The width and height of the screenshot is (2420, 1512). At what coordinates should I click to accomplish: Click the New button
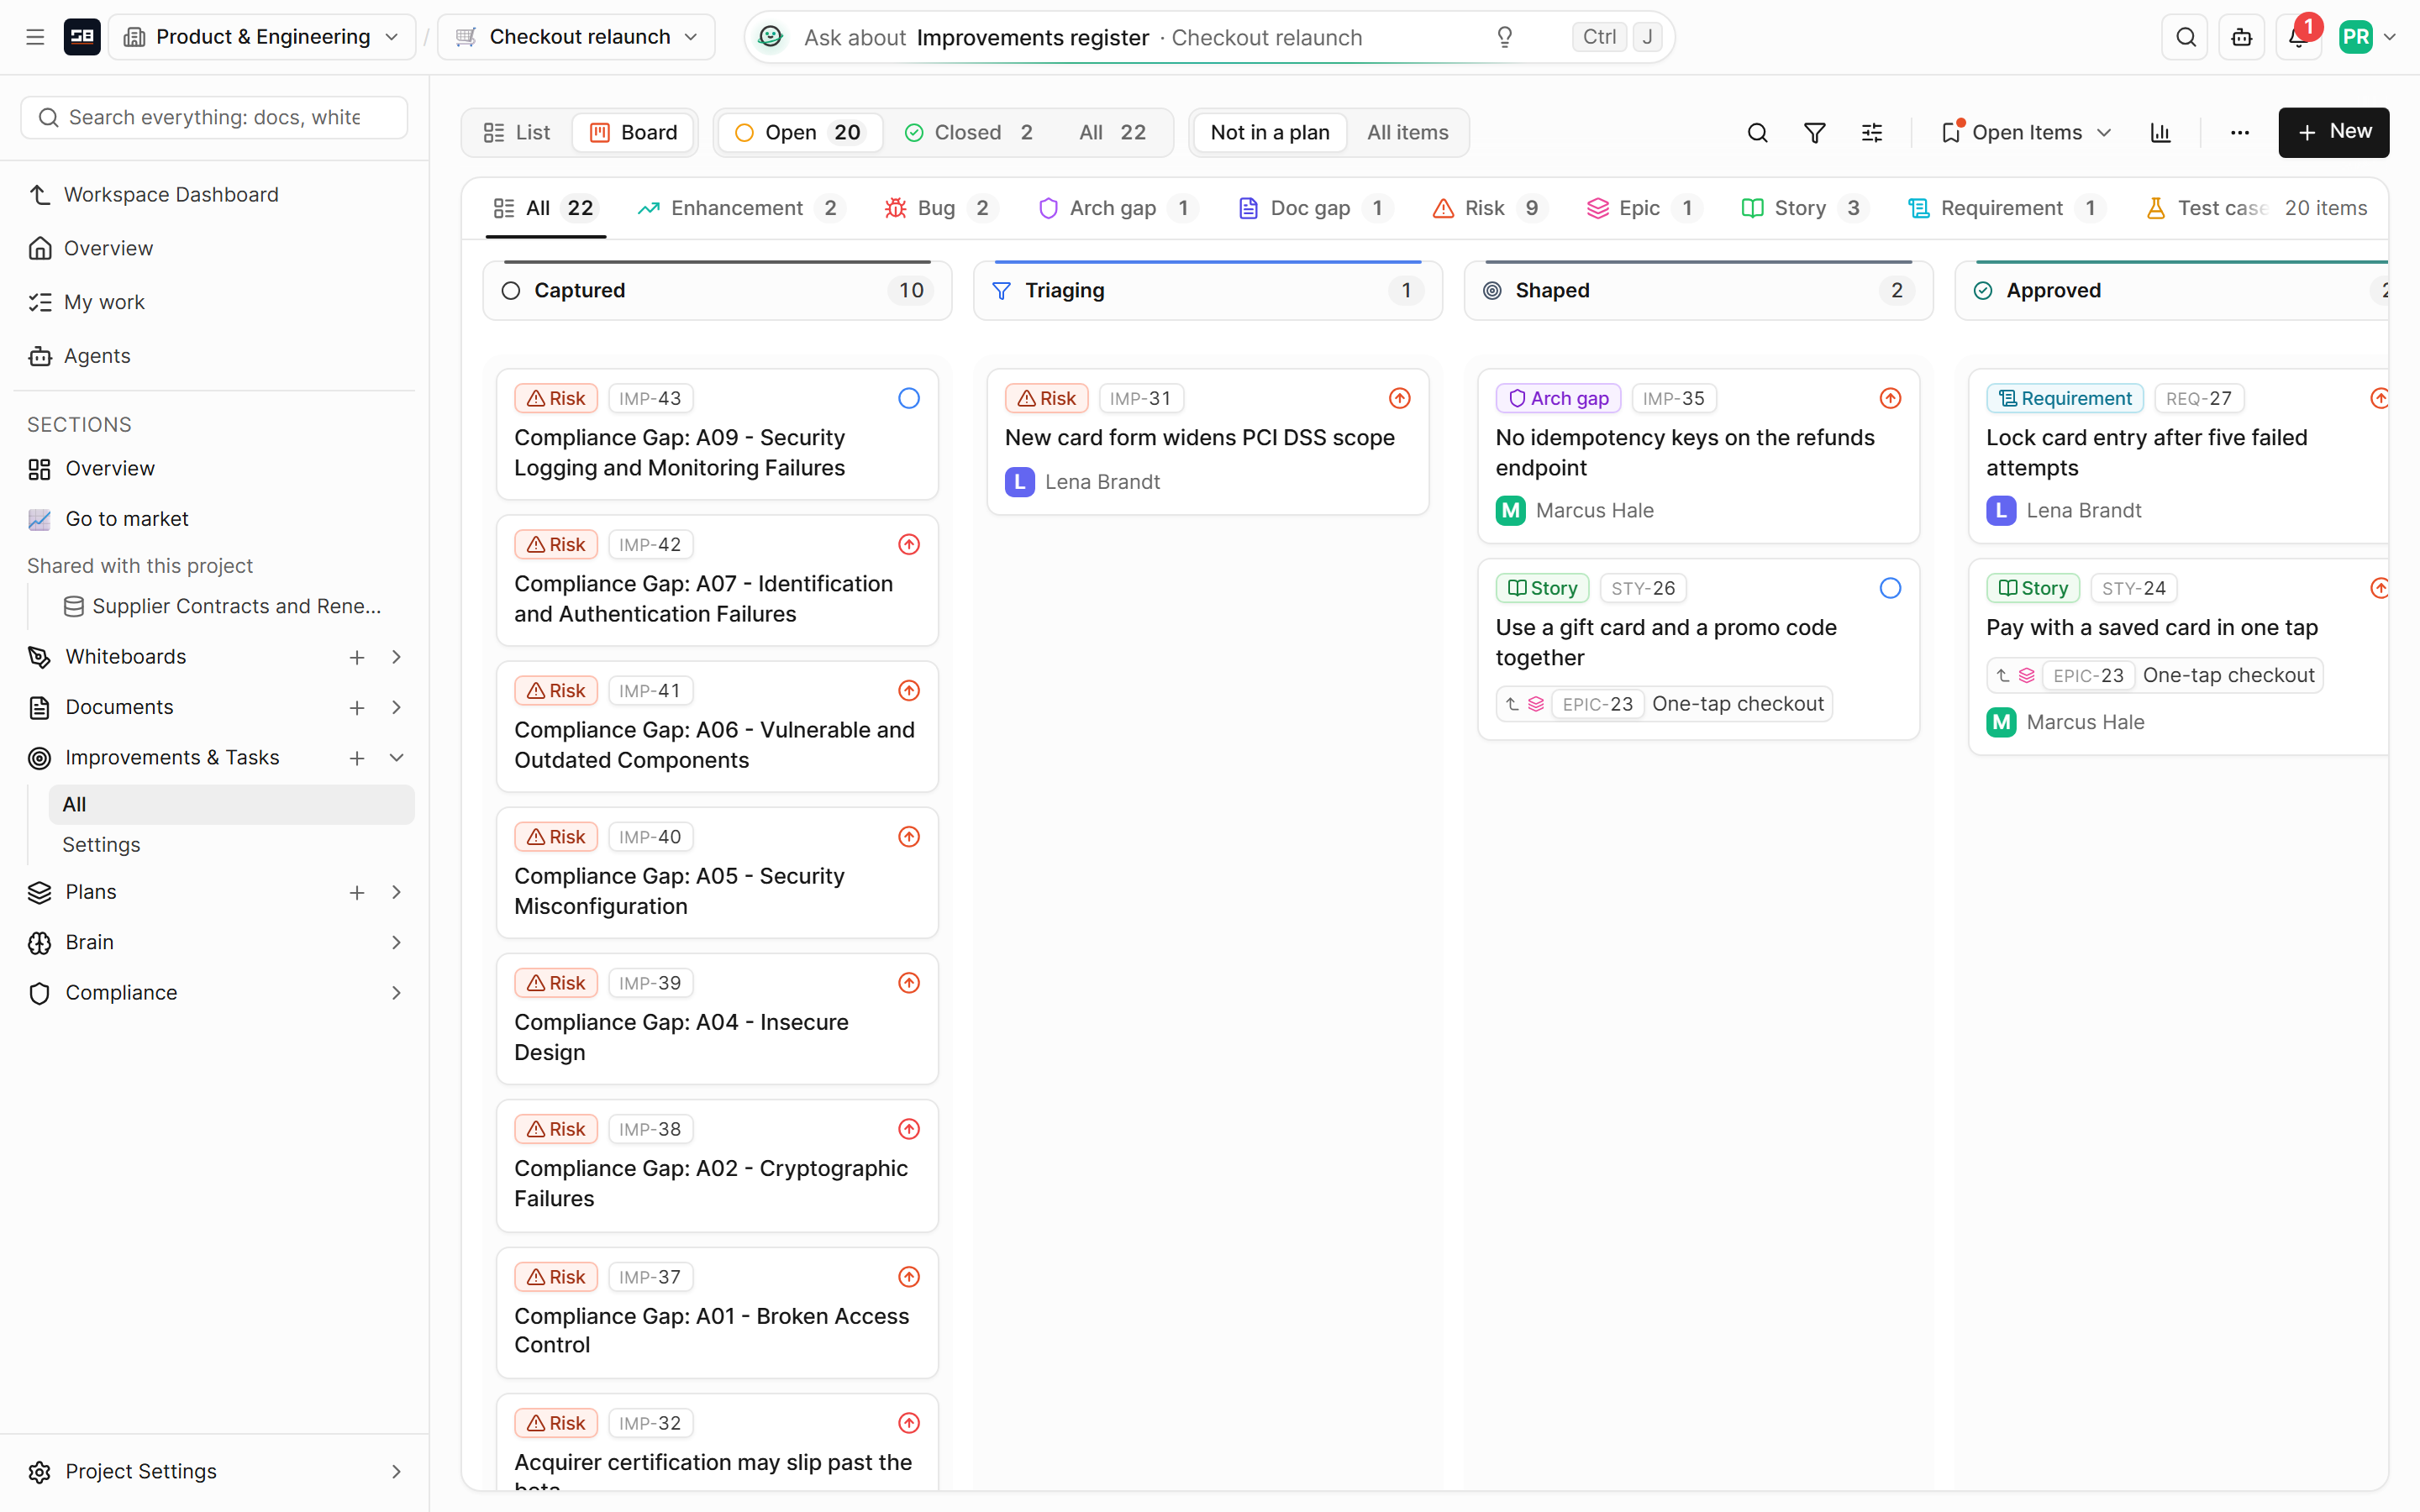pos(2333,132)
